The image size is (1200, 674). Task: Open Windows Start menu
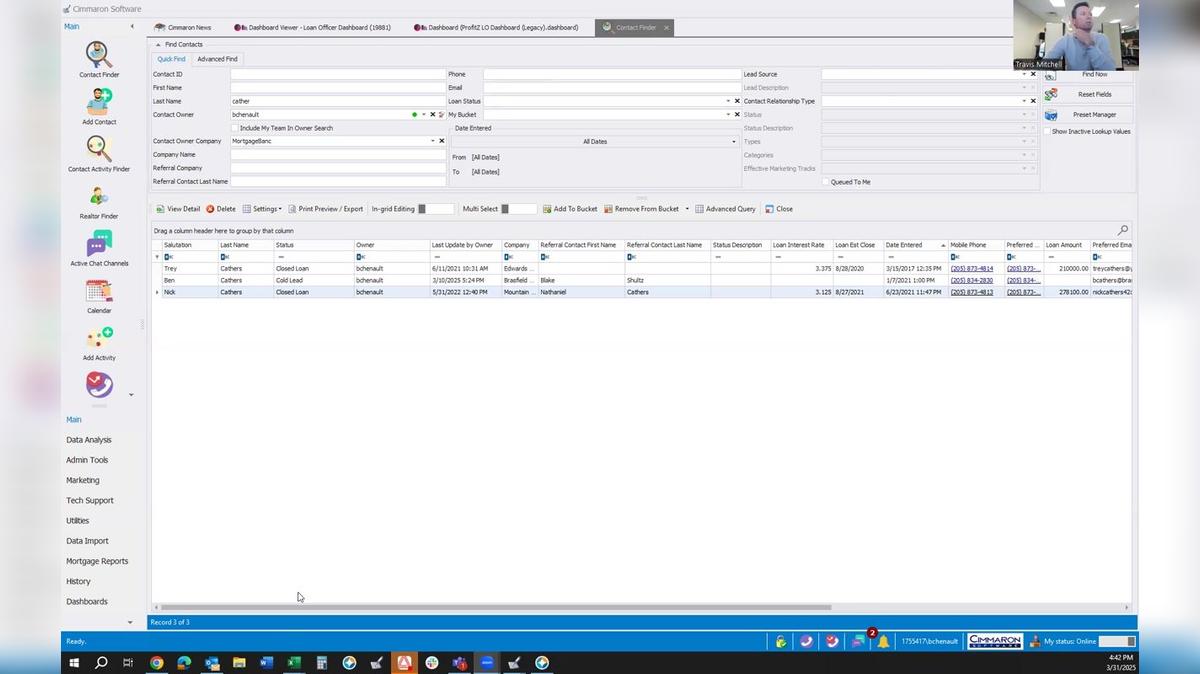tap(74, 662)
